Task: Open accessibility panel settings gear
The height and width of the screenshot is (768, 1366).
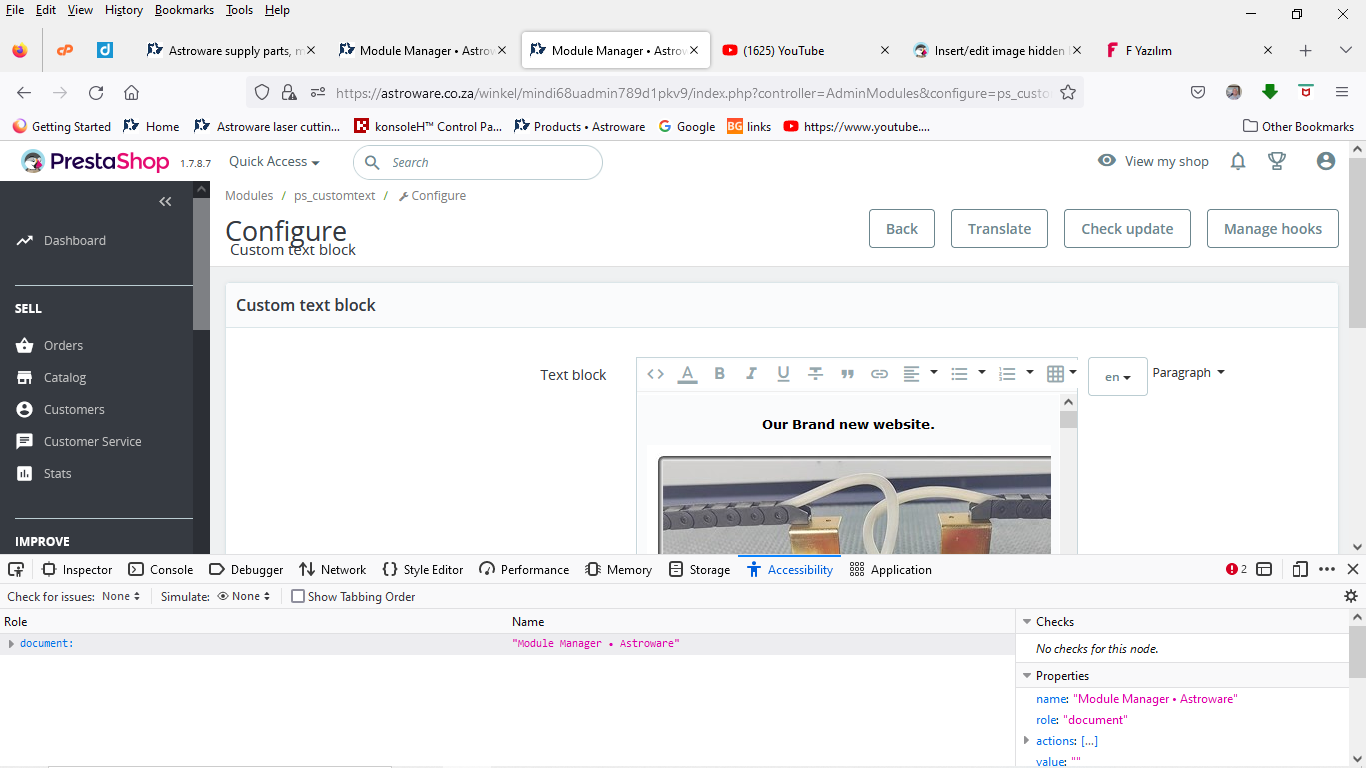Action: tap(1351, 596)
